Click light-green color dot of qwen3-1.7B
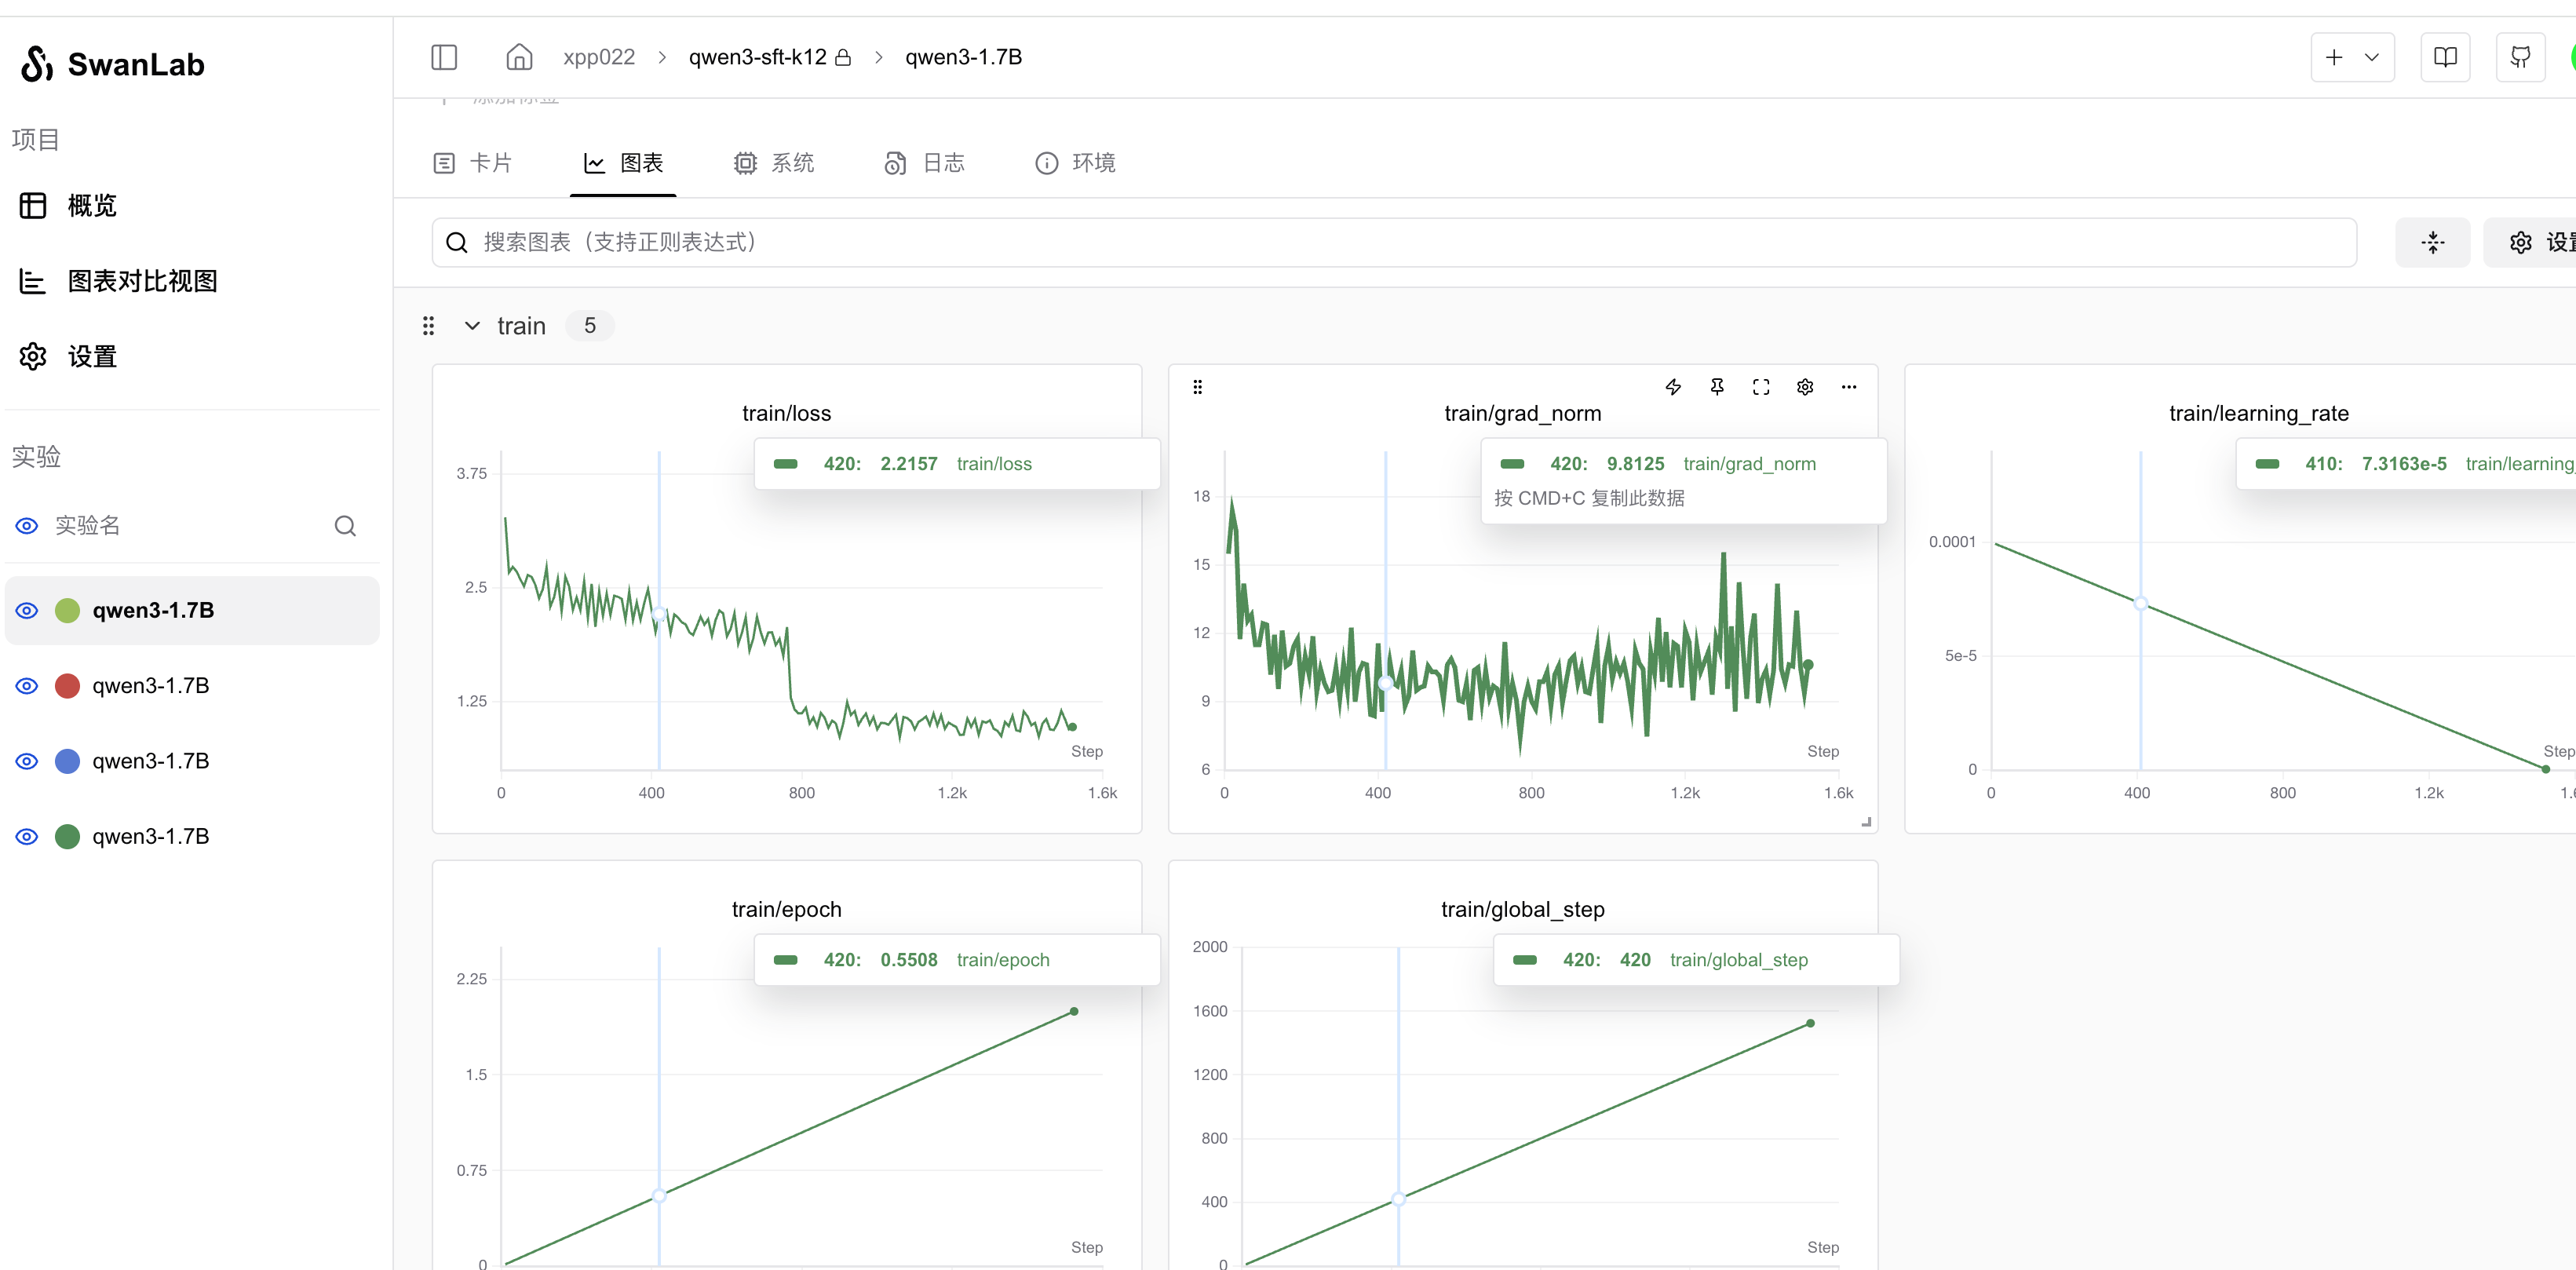The image size is (2576, 1270). click(x=67, y=610)
